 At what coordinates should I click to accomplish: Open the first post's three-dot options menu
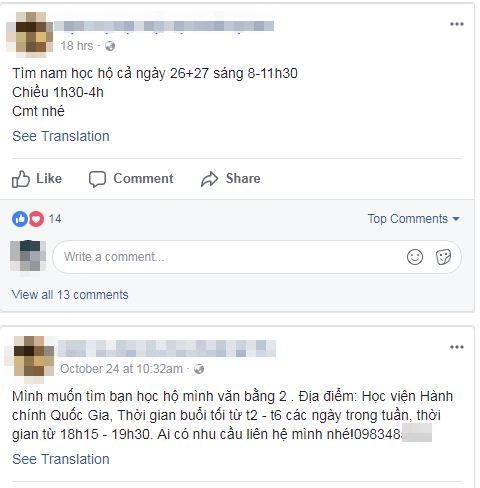pyautogui.click(x=457, y=24)
